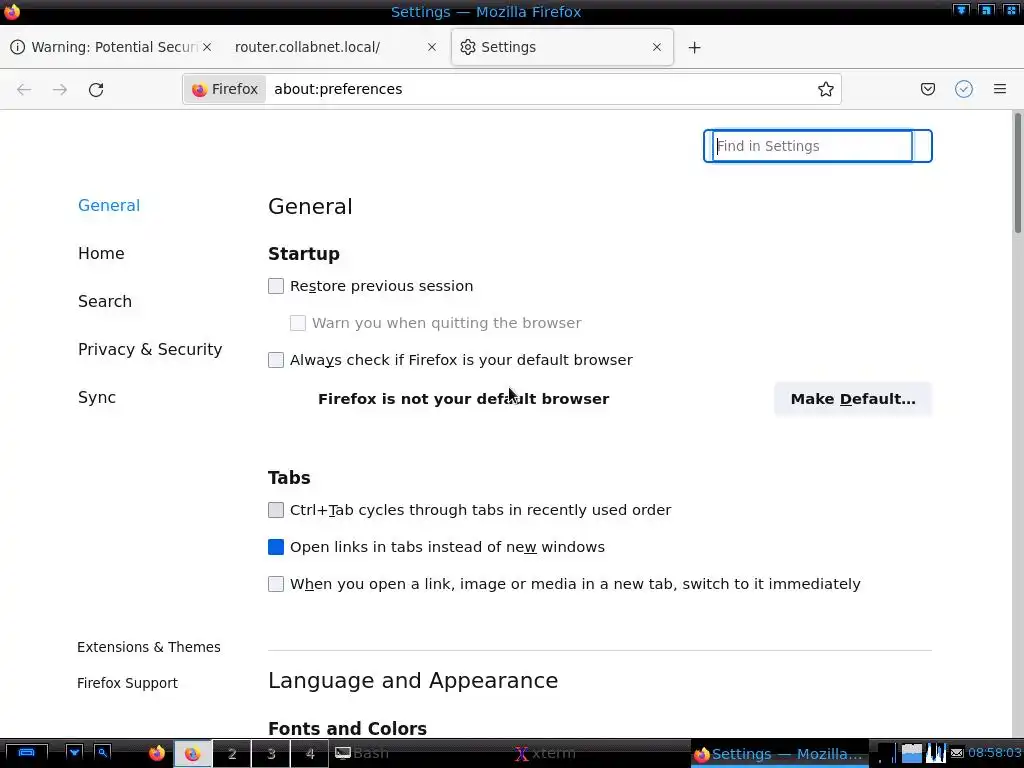Click Settings — Mozilla taskbar entry
The height and width of the screenshot is (768, 1024).
780,754
